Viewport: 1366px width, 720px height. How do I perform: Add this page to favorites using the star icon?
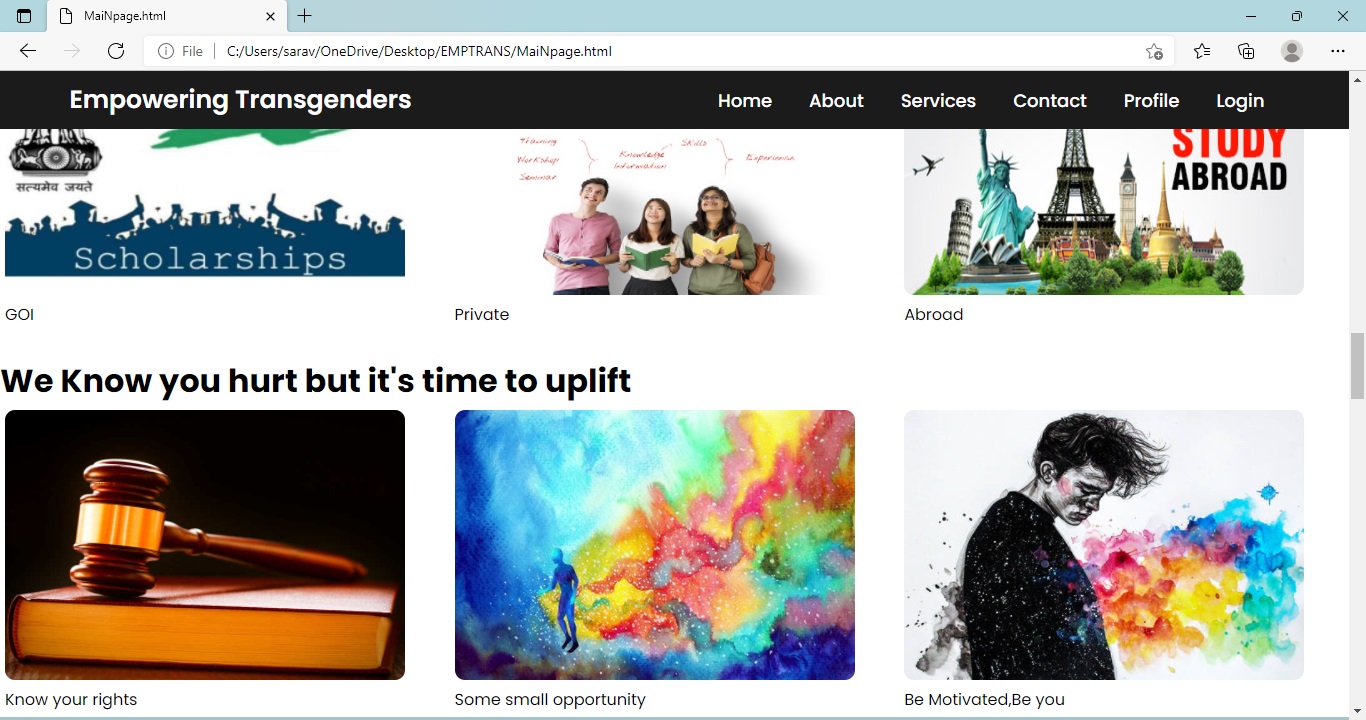coord(1154,51)
